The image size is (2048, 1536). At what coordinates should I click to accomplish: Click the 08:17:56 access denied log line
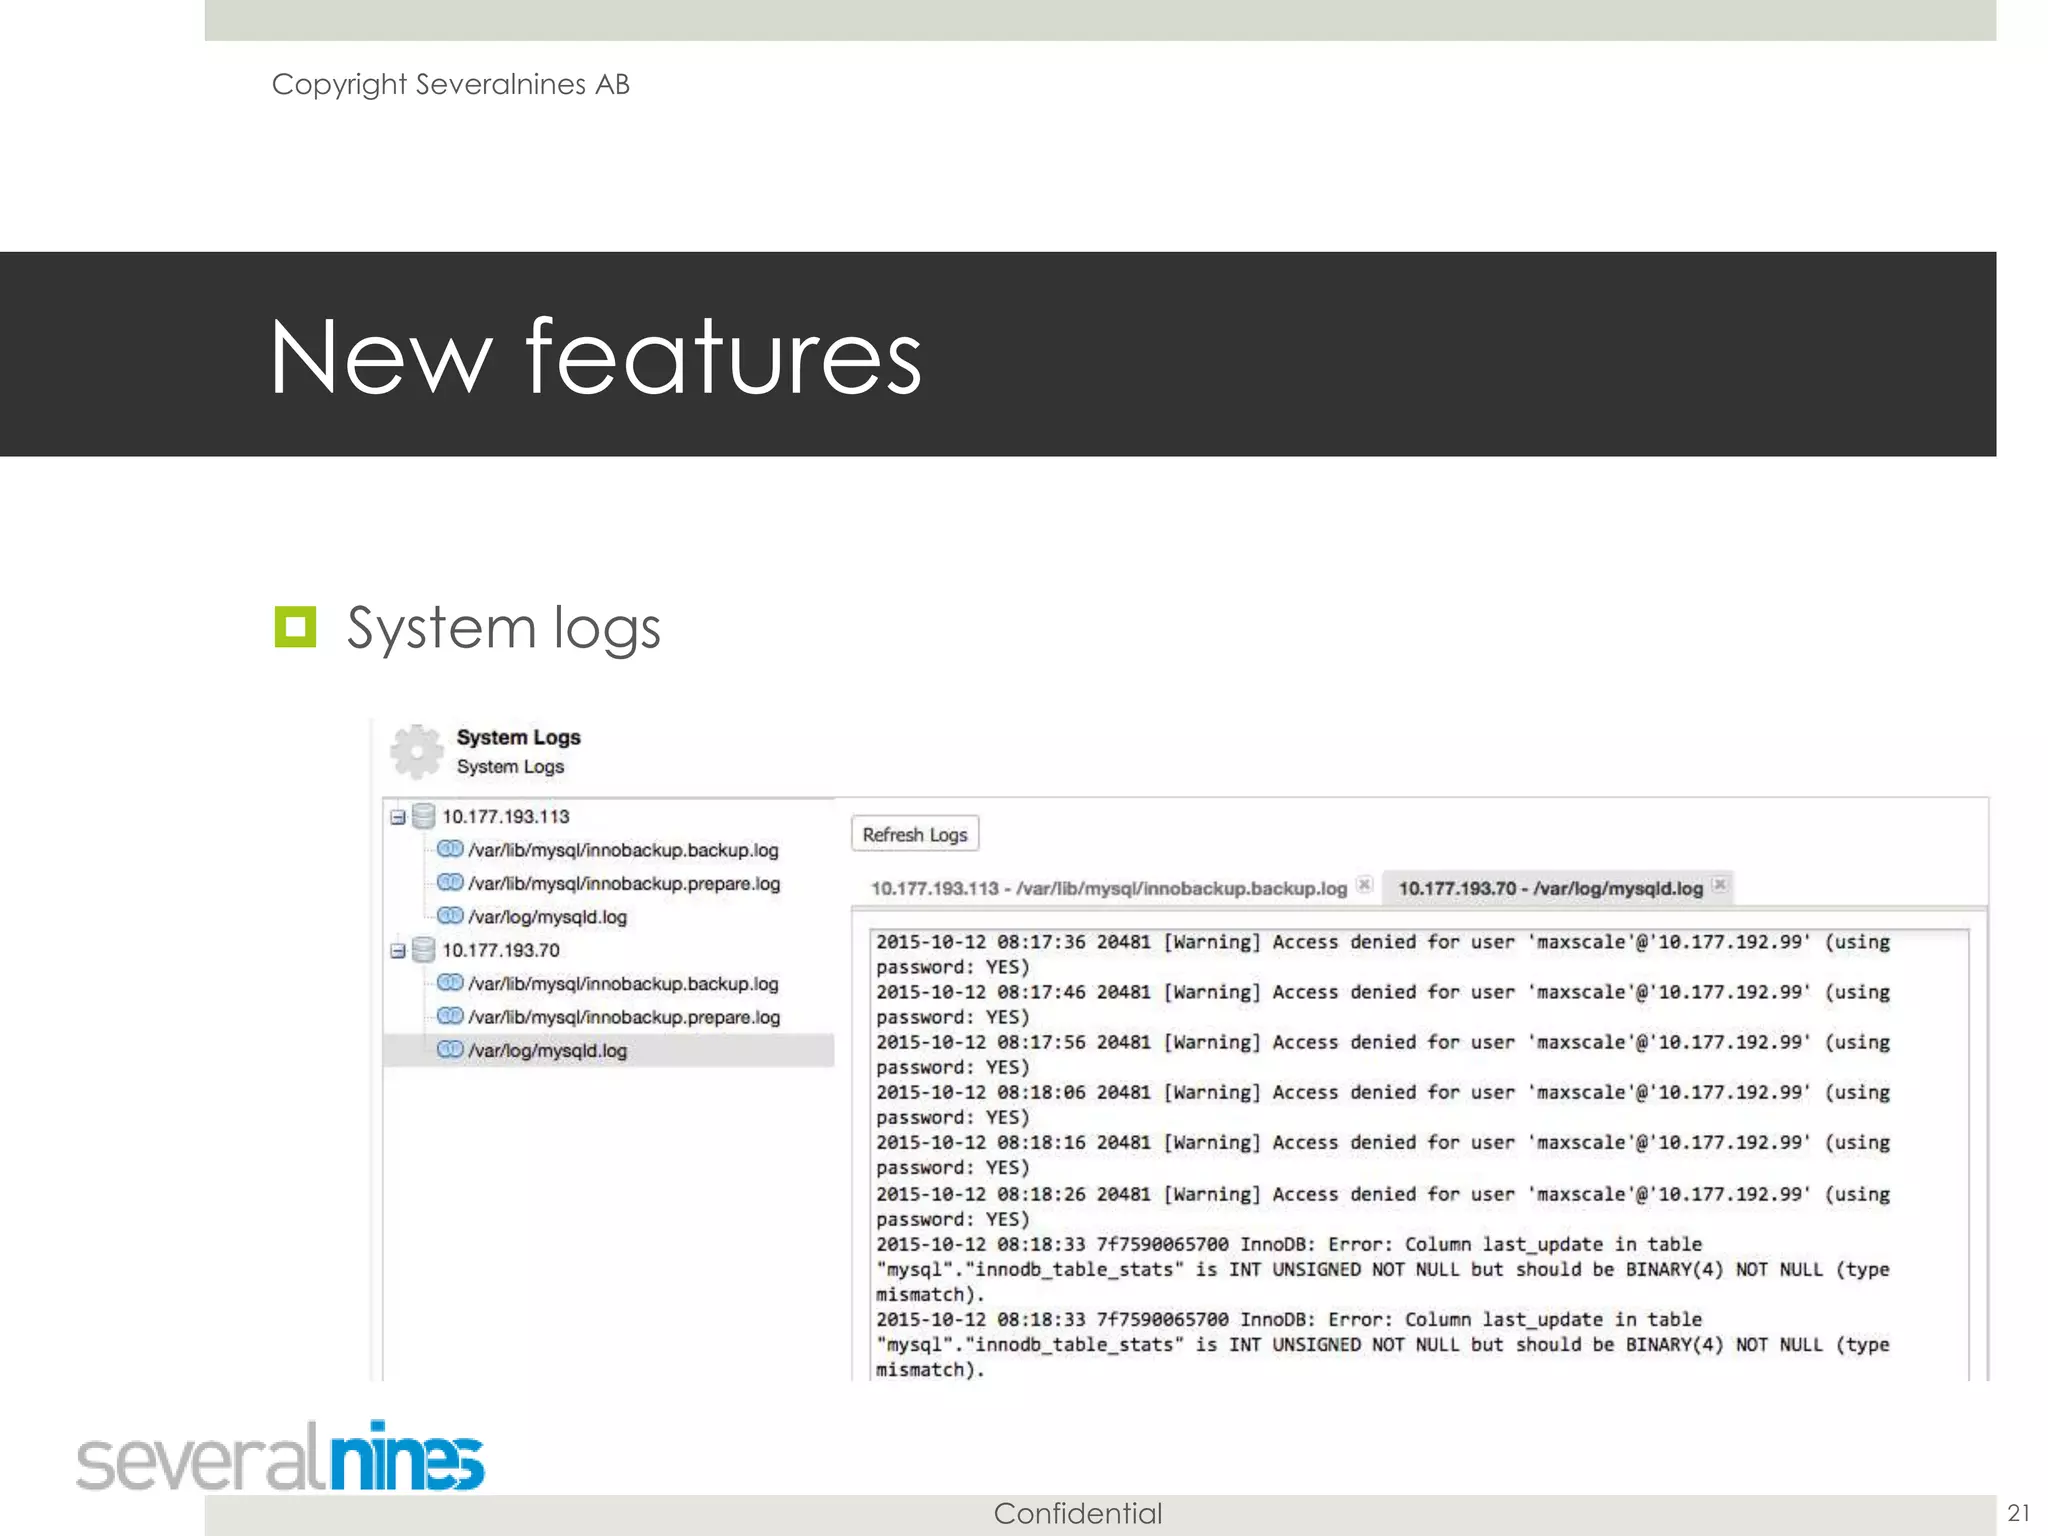tap(1383, 1054)
